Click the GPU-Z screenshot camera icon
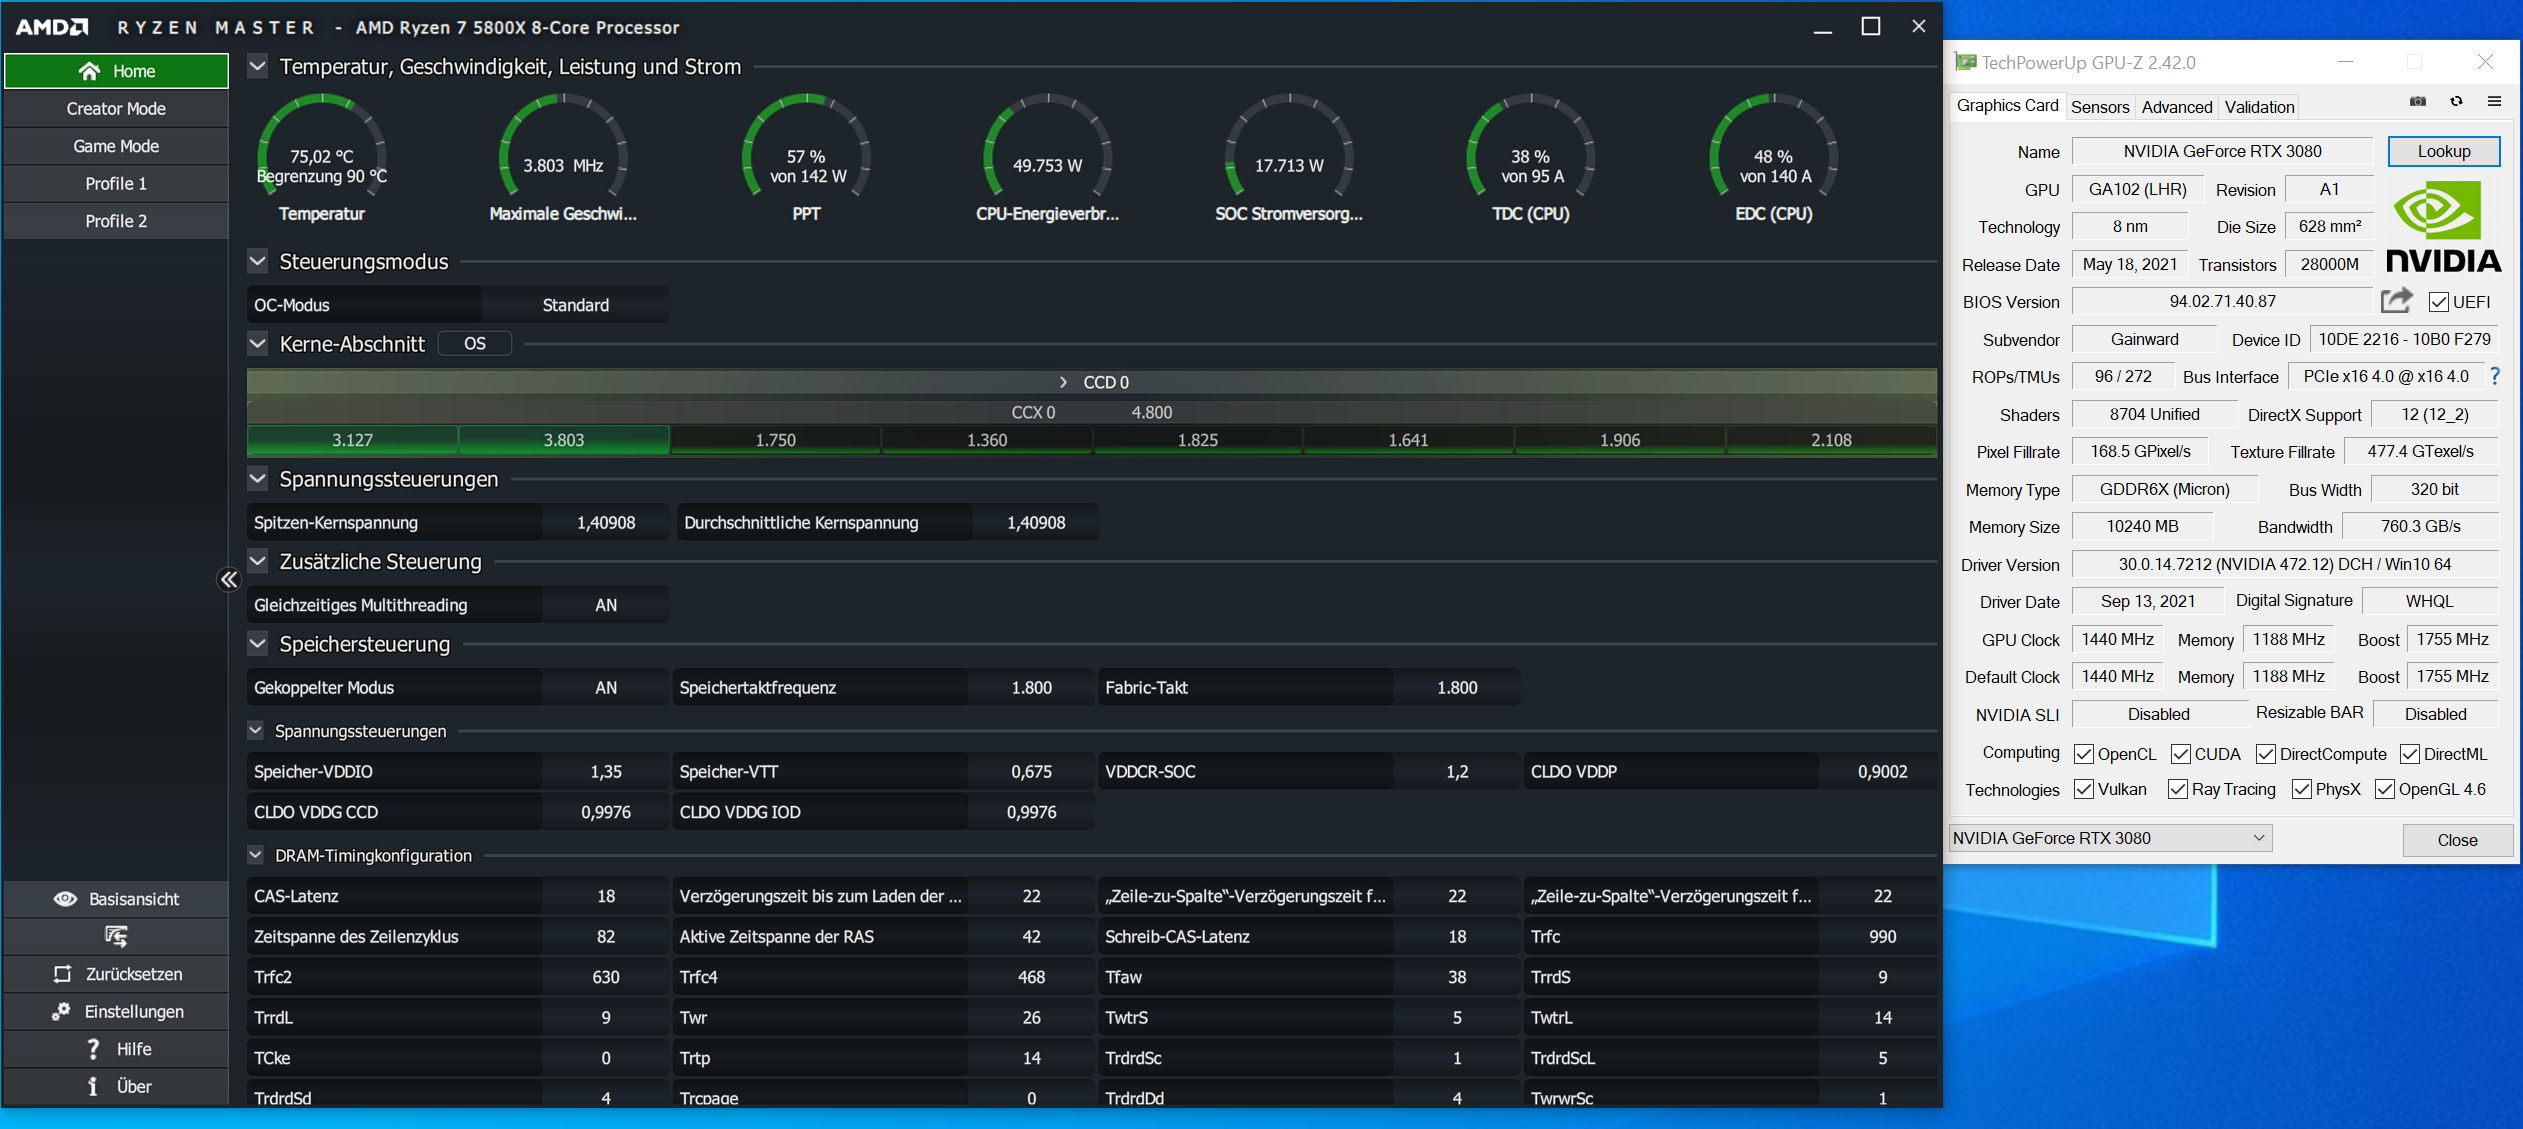The image size is (2523, 1129). point(2417,102)
